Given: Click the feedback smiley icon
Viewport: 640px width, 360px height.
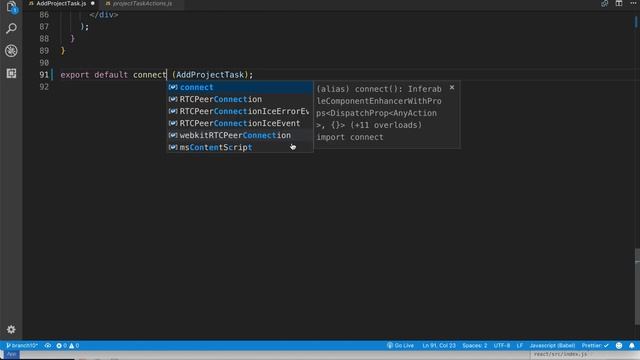Looking at the screenshot, I should (619, 345).
